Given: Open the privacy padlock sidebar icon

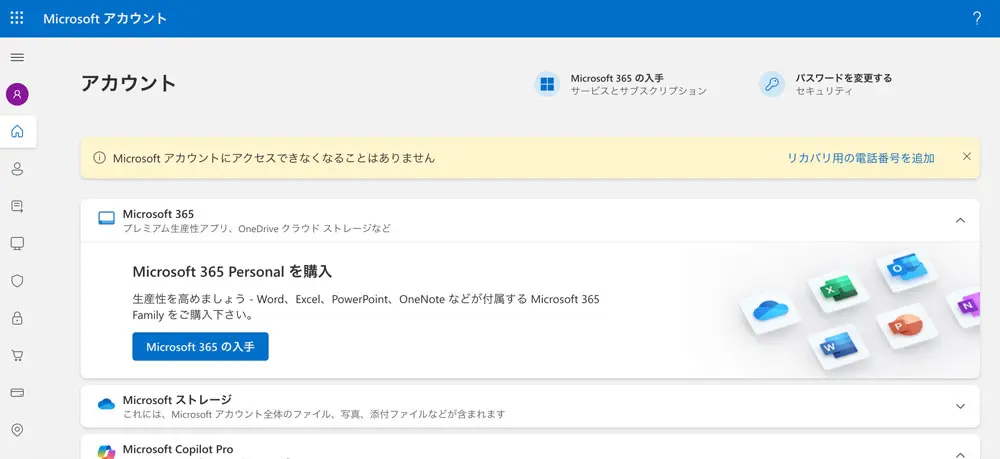Looking at the screenshot, I should pos(17,317).
